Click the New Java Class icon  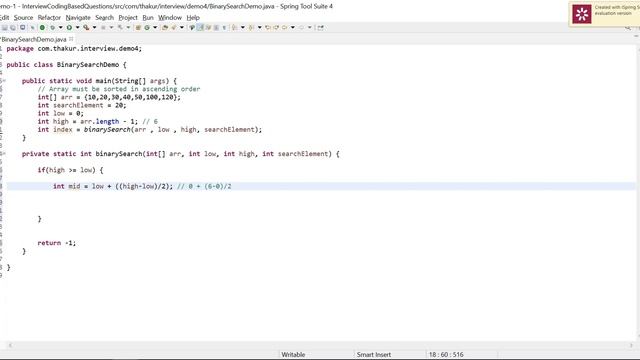tap(147, 27)
